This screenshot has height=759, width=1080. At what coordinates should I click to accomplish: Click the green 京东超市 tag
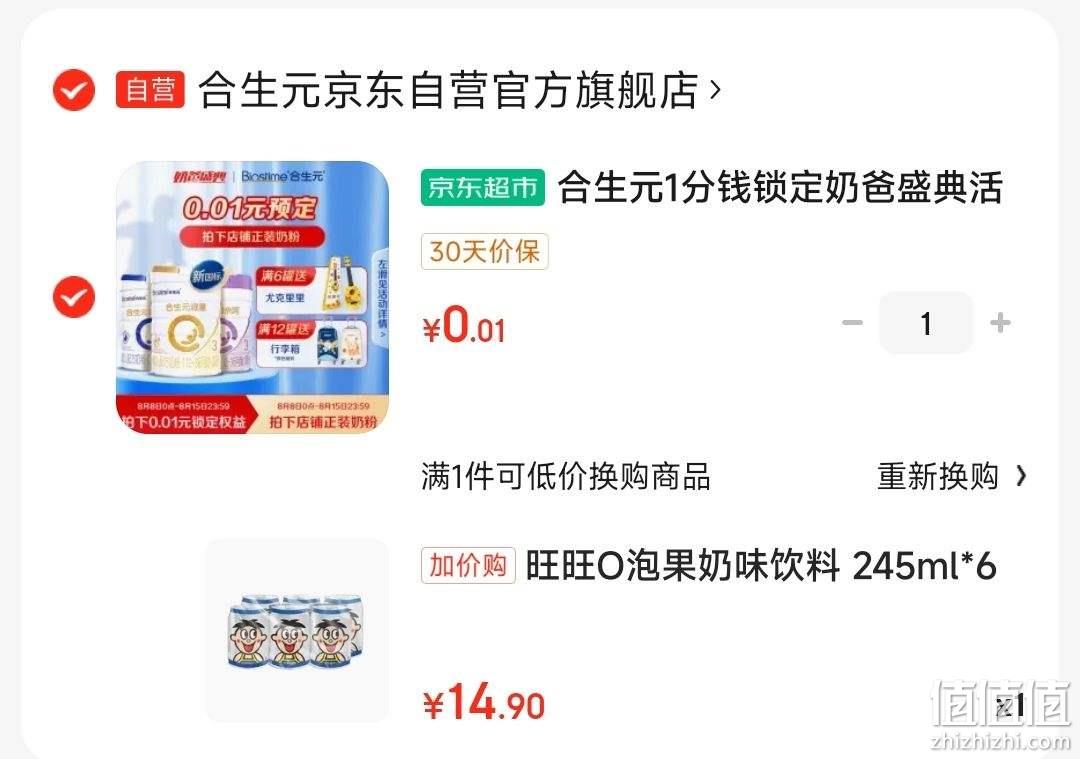coord(483,187)
